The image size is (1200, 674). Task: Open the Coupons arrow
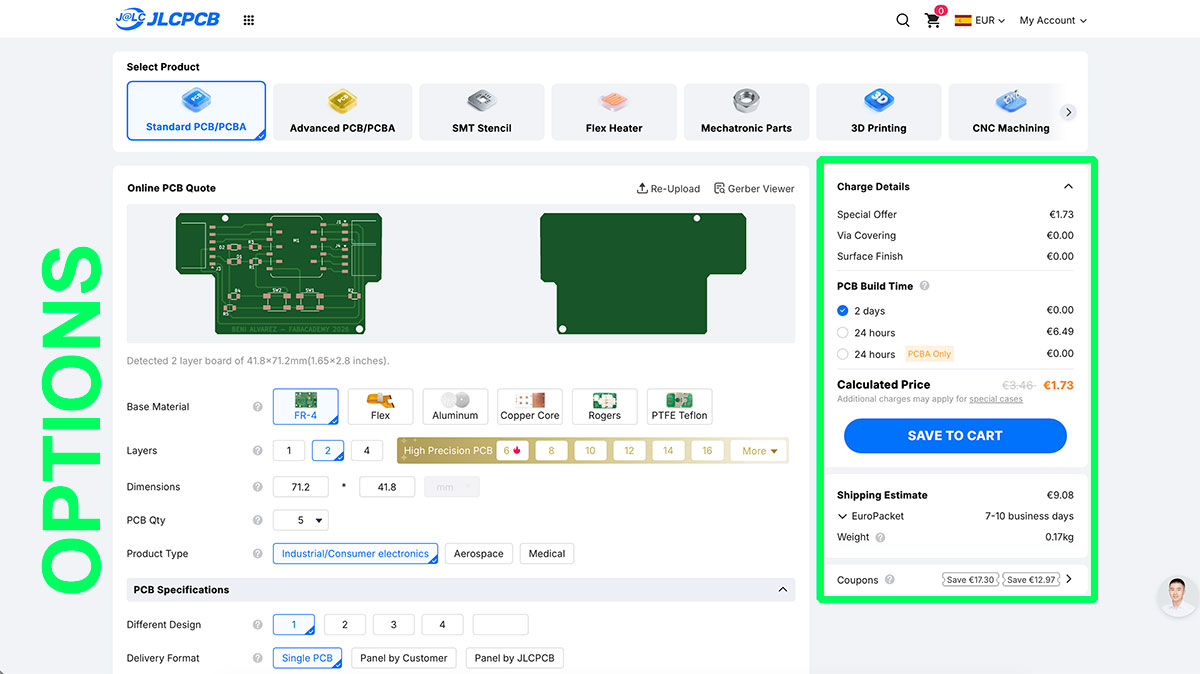click(1068, 579)
